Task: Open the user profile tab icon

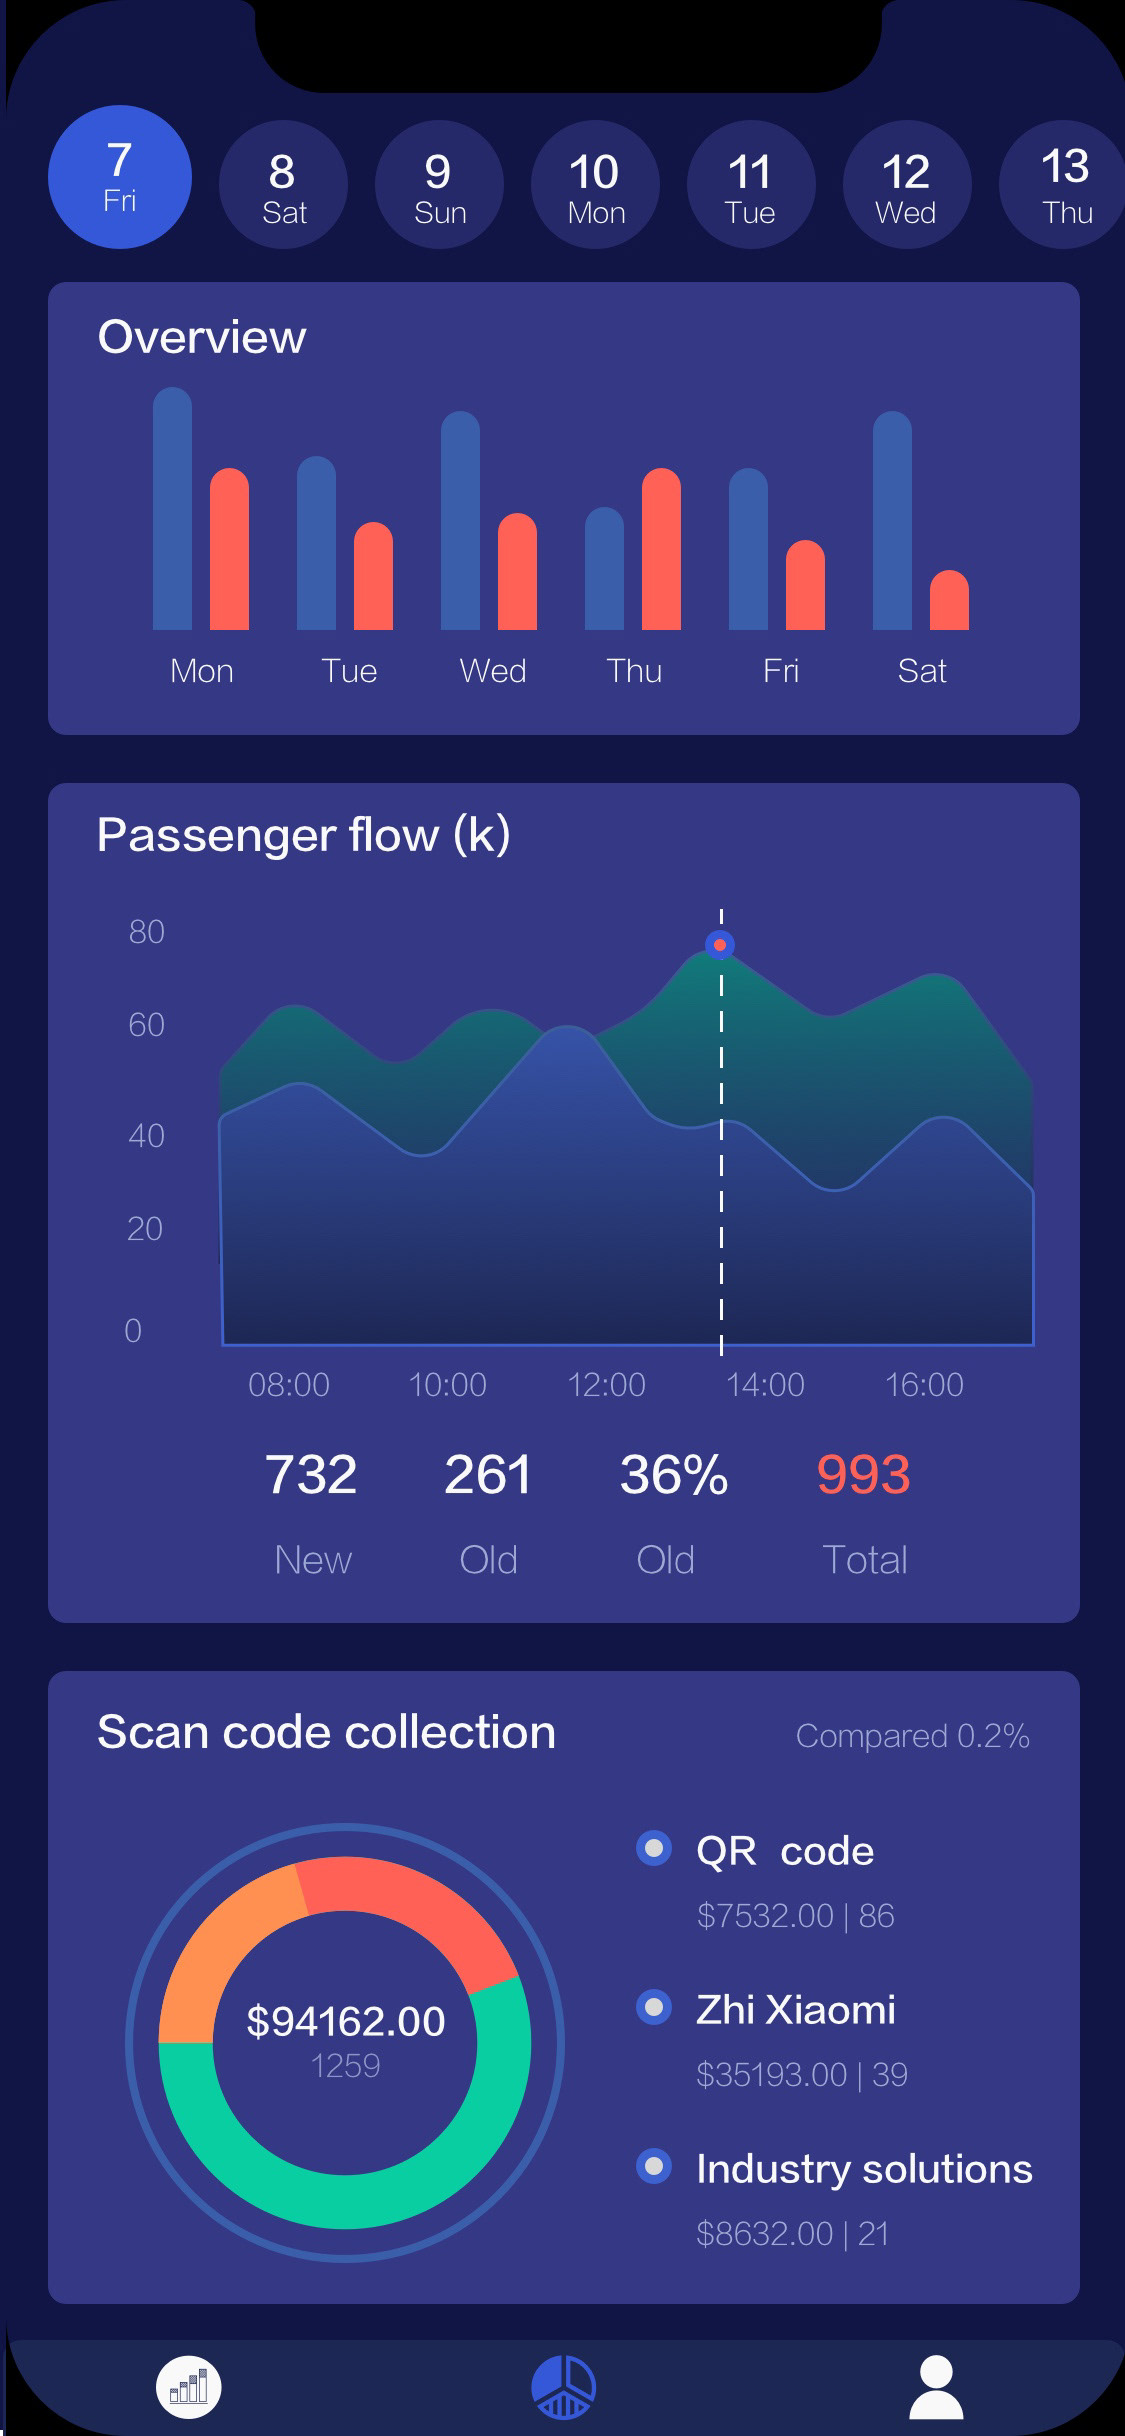Action: point(936,2386)
